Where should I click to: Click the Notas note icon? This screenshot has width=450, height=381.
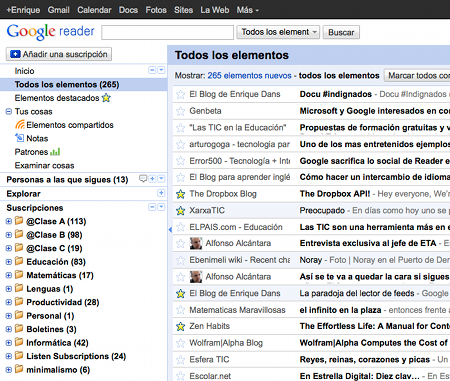[x=20, y=138]
